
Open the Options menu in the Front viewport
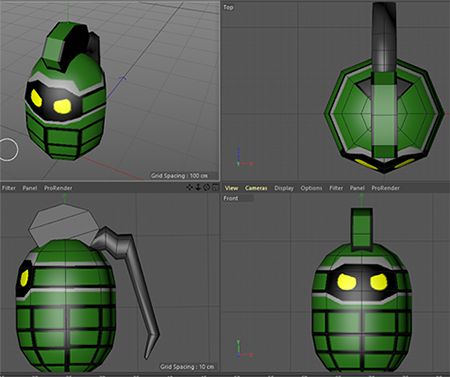pyautogui.click(x=311, y=188)
